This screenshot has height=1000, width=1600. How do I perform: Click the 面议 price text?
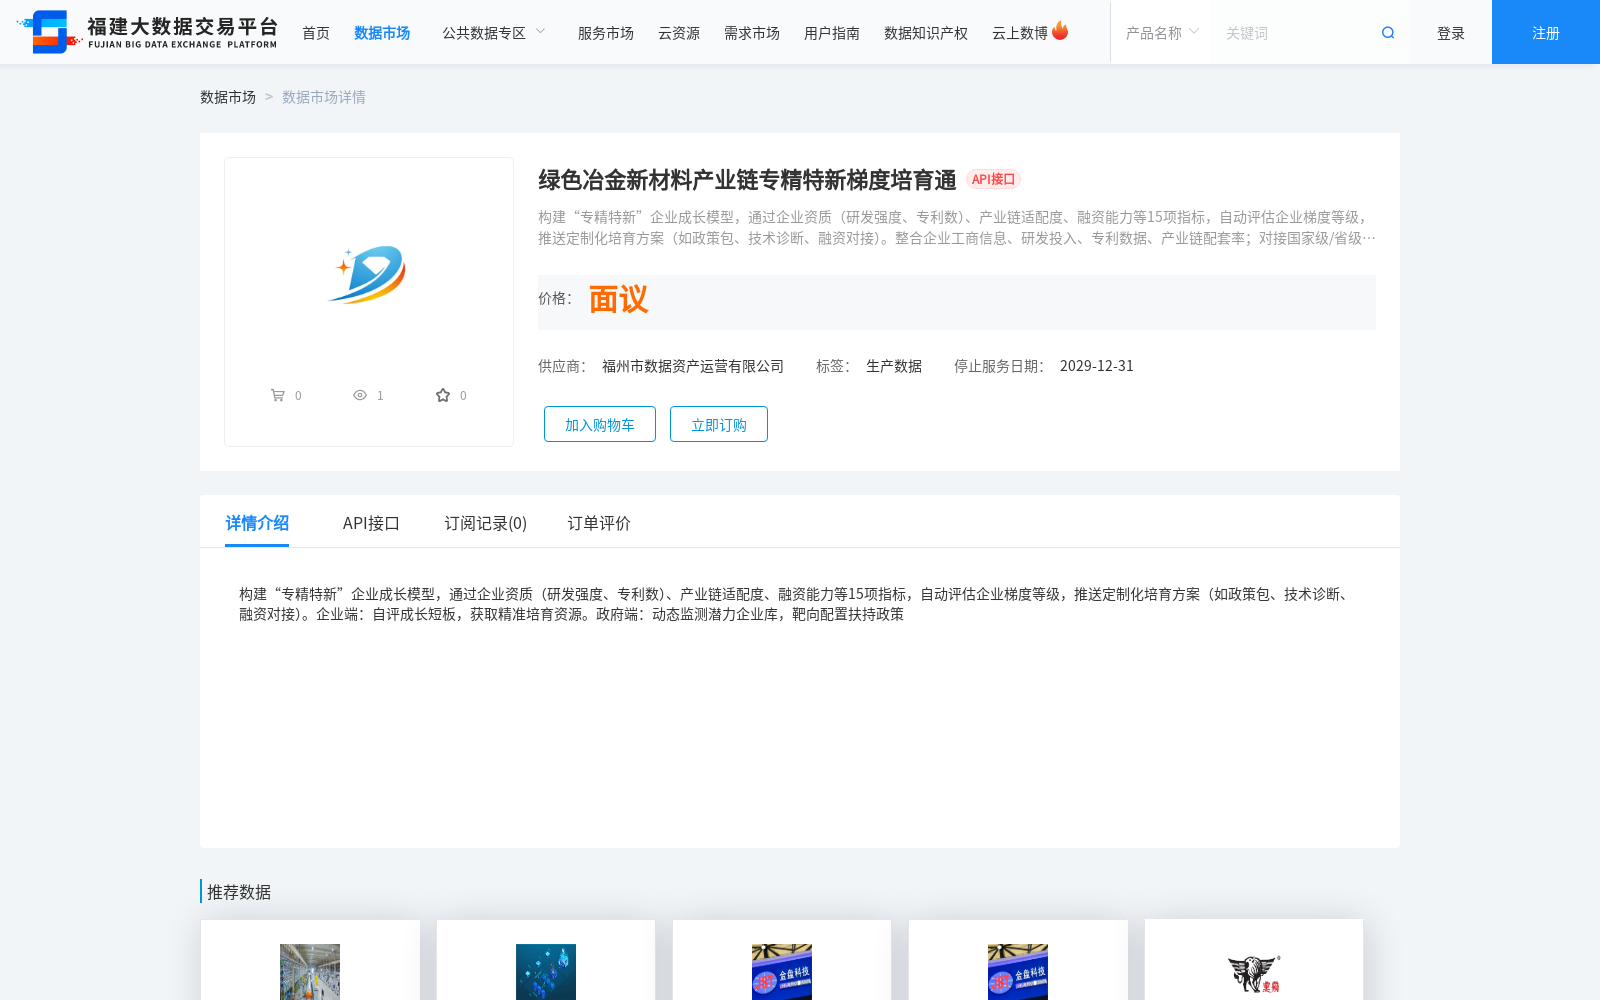618,299
